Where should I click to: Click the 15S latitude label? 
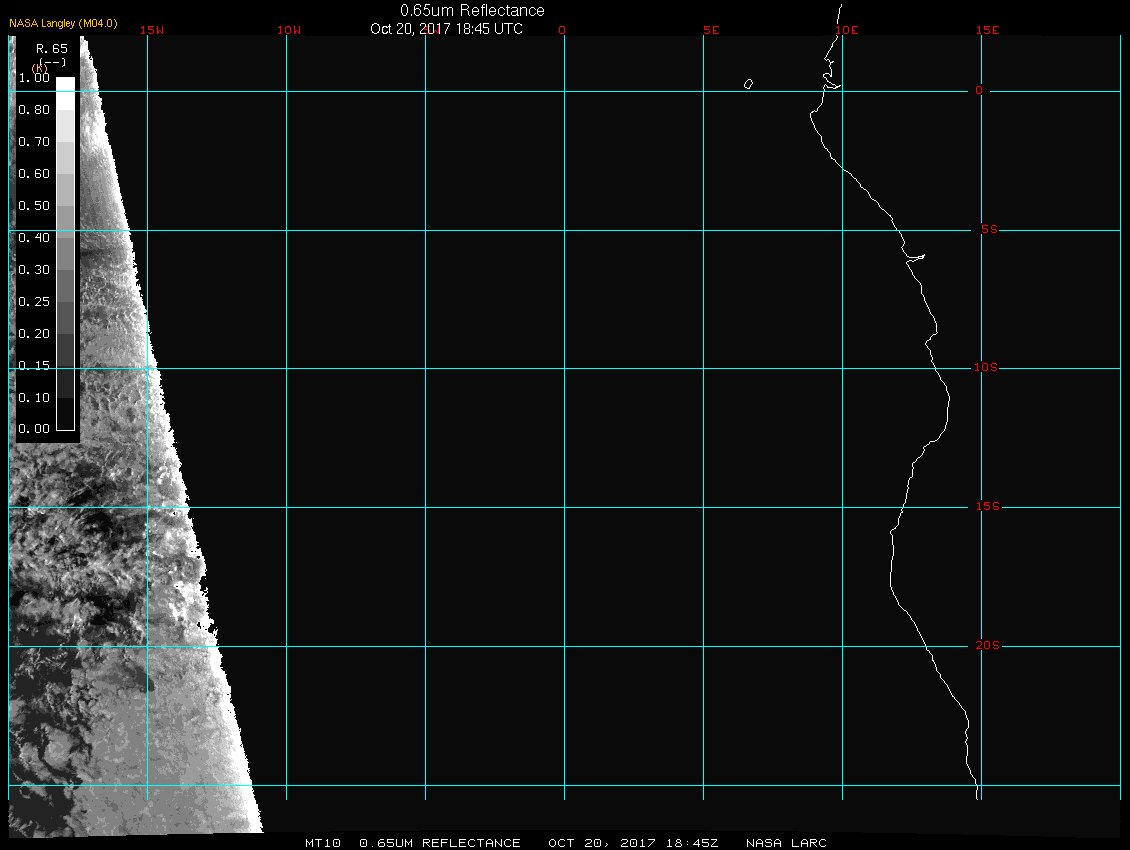coord(986,507)
